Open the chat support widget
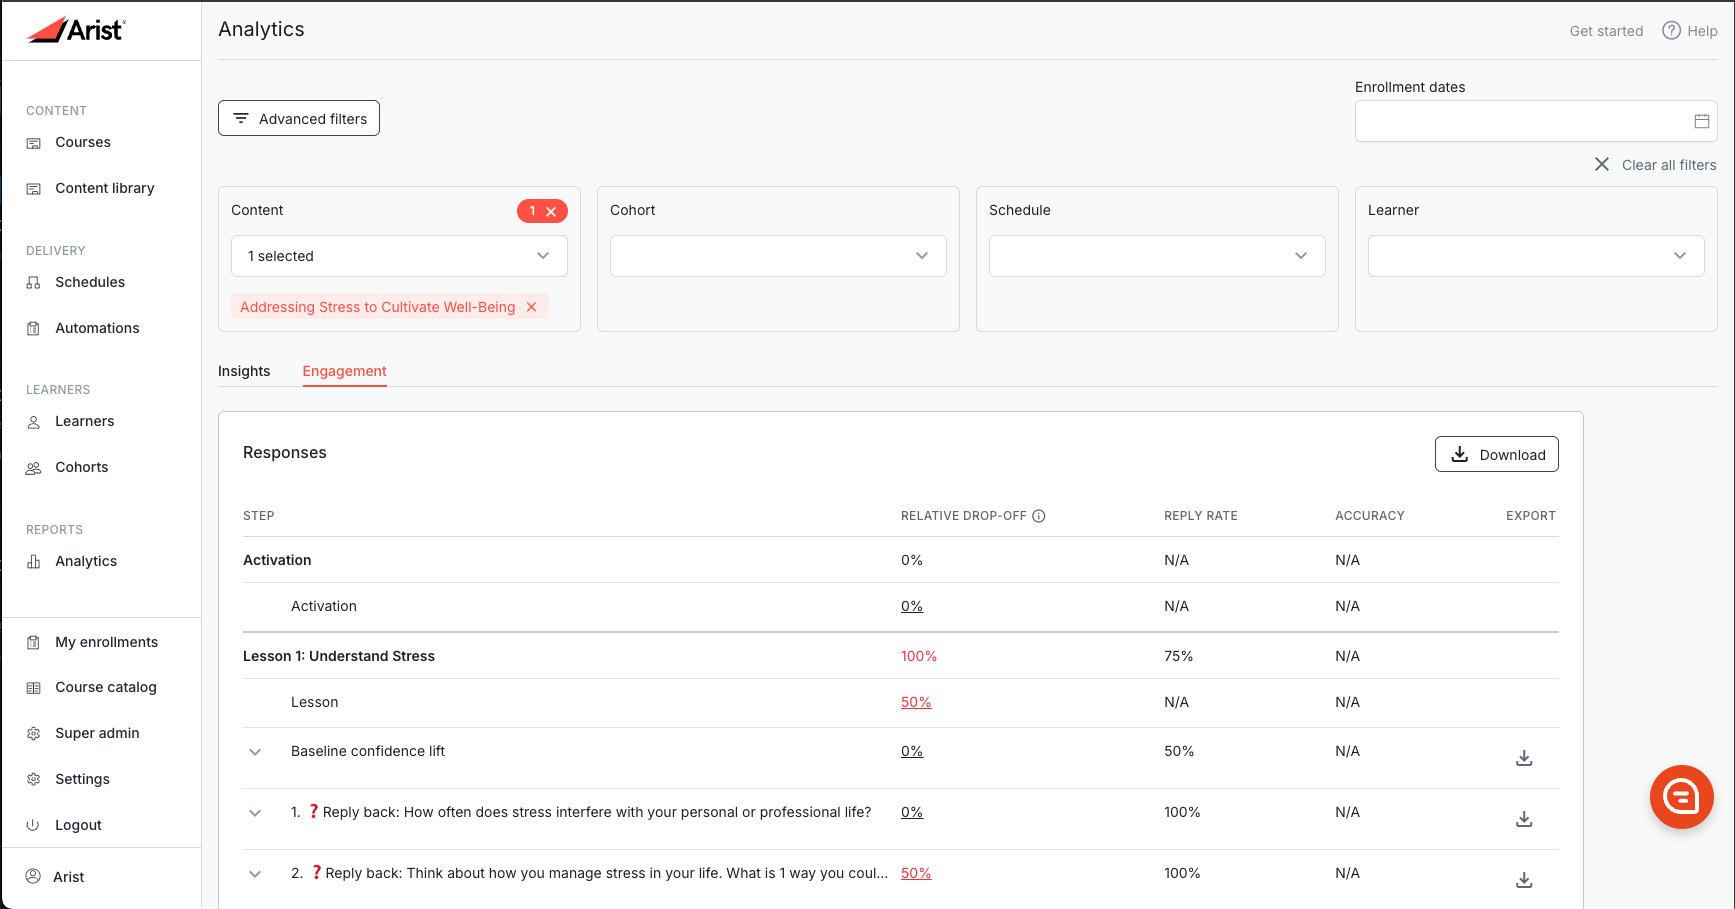 (1681, 797)
